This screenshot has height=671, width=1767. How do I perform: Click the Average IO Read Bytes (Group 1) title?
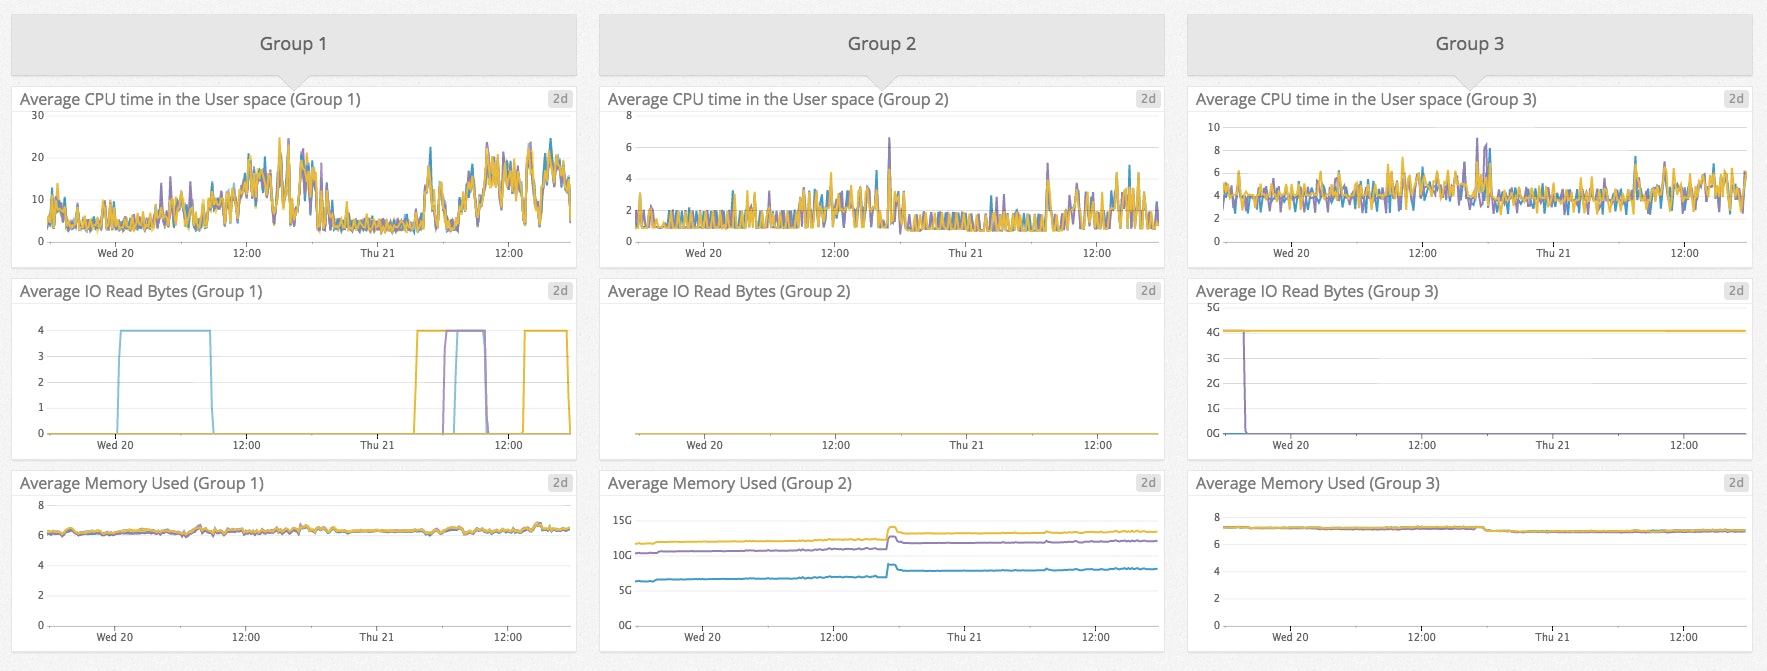point(141,292)
